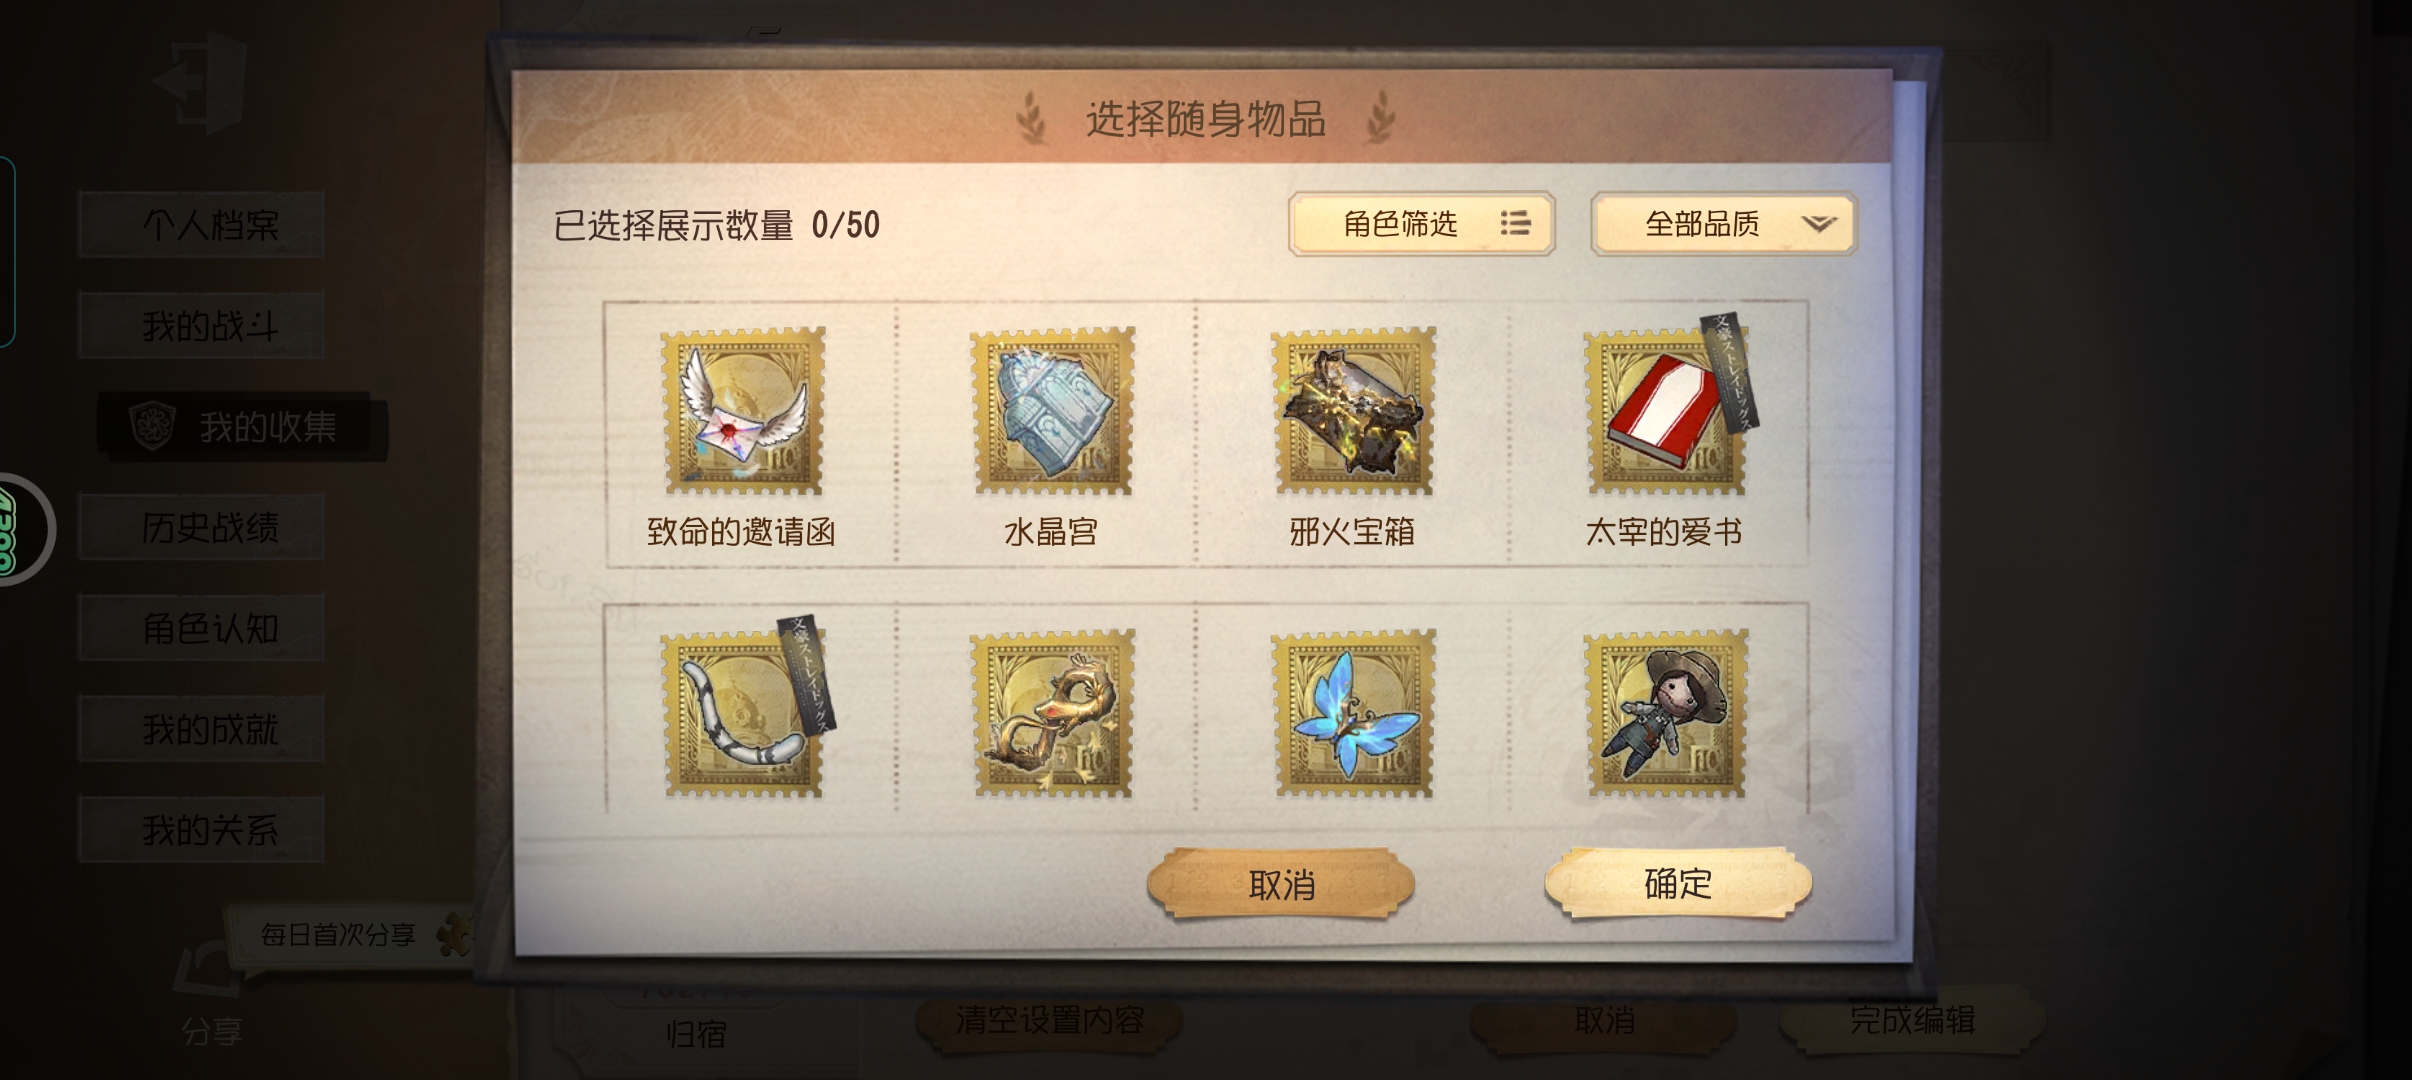Select the 邪火宝箱 treasure chest stamp

click(1353, 410)
